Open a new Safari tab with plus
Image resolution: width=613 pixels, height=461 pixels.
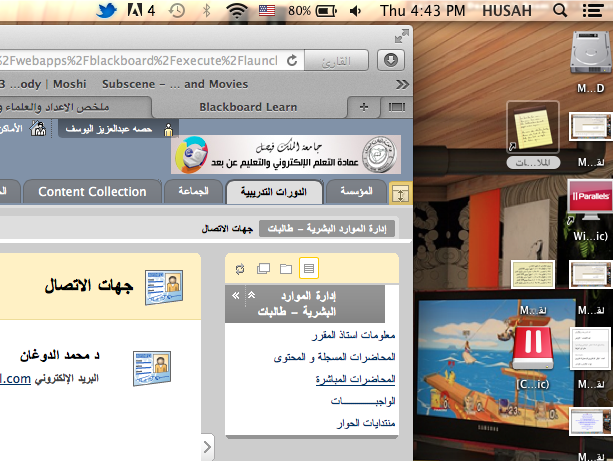point(364,107)
